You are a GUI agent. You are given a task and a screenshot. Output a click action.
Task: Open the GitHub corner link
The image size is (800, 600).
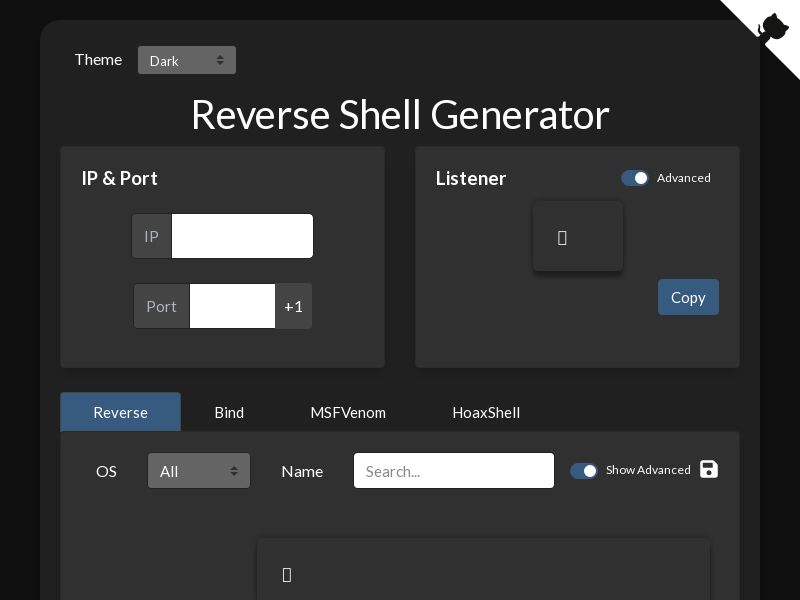tap(772, 26)
